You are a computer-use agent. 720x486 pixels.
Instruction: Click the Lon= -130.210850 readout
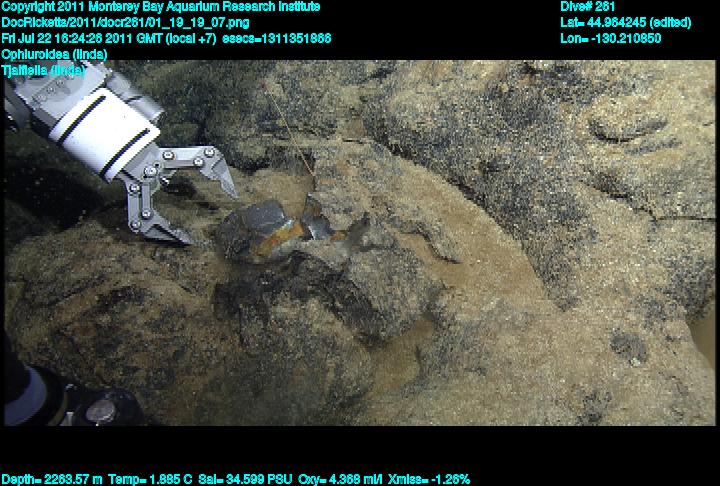coord(610,39)
